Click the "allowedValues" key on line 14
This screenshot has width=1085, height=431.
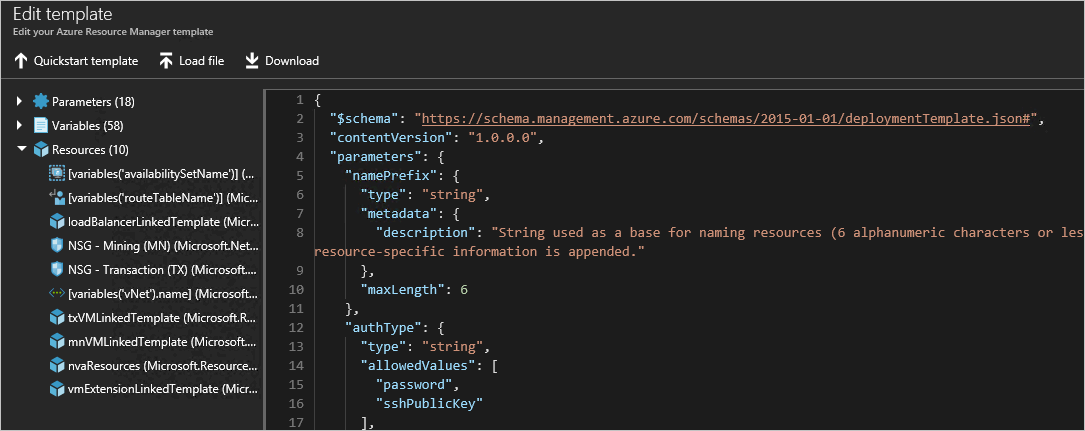point(418,366)
